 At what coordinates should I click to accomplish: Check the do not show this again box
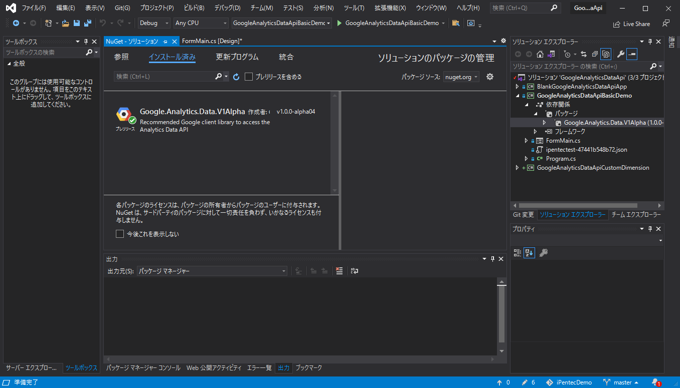[x=120, y=234]
